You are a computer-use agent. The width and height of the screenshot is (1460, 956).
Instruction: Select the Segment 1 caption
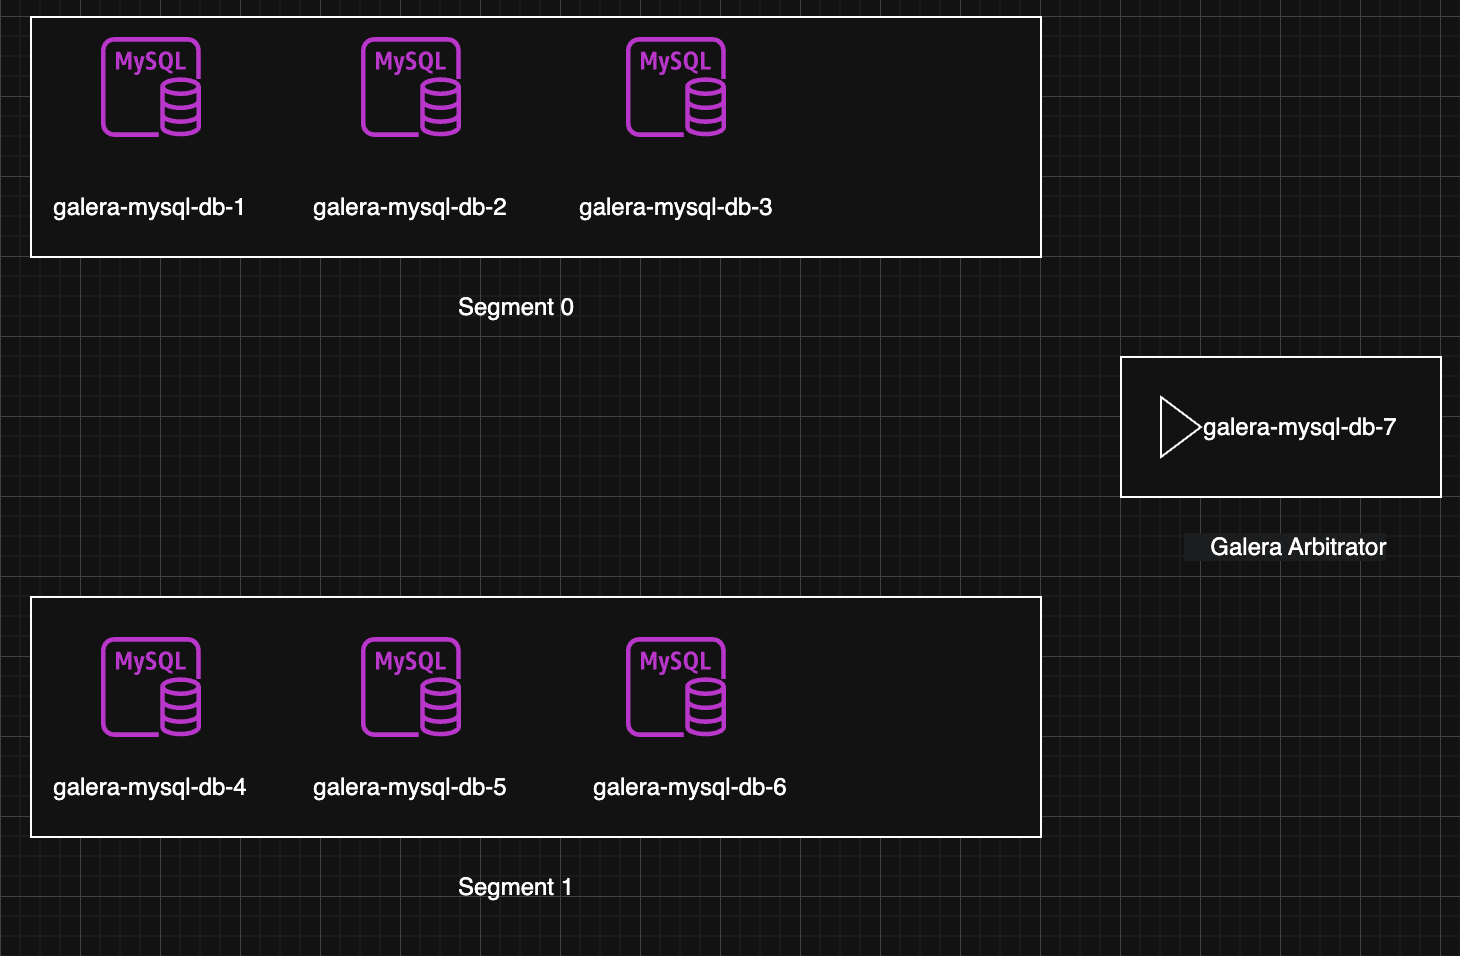click(x=515, y=887)
